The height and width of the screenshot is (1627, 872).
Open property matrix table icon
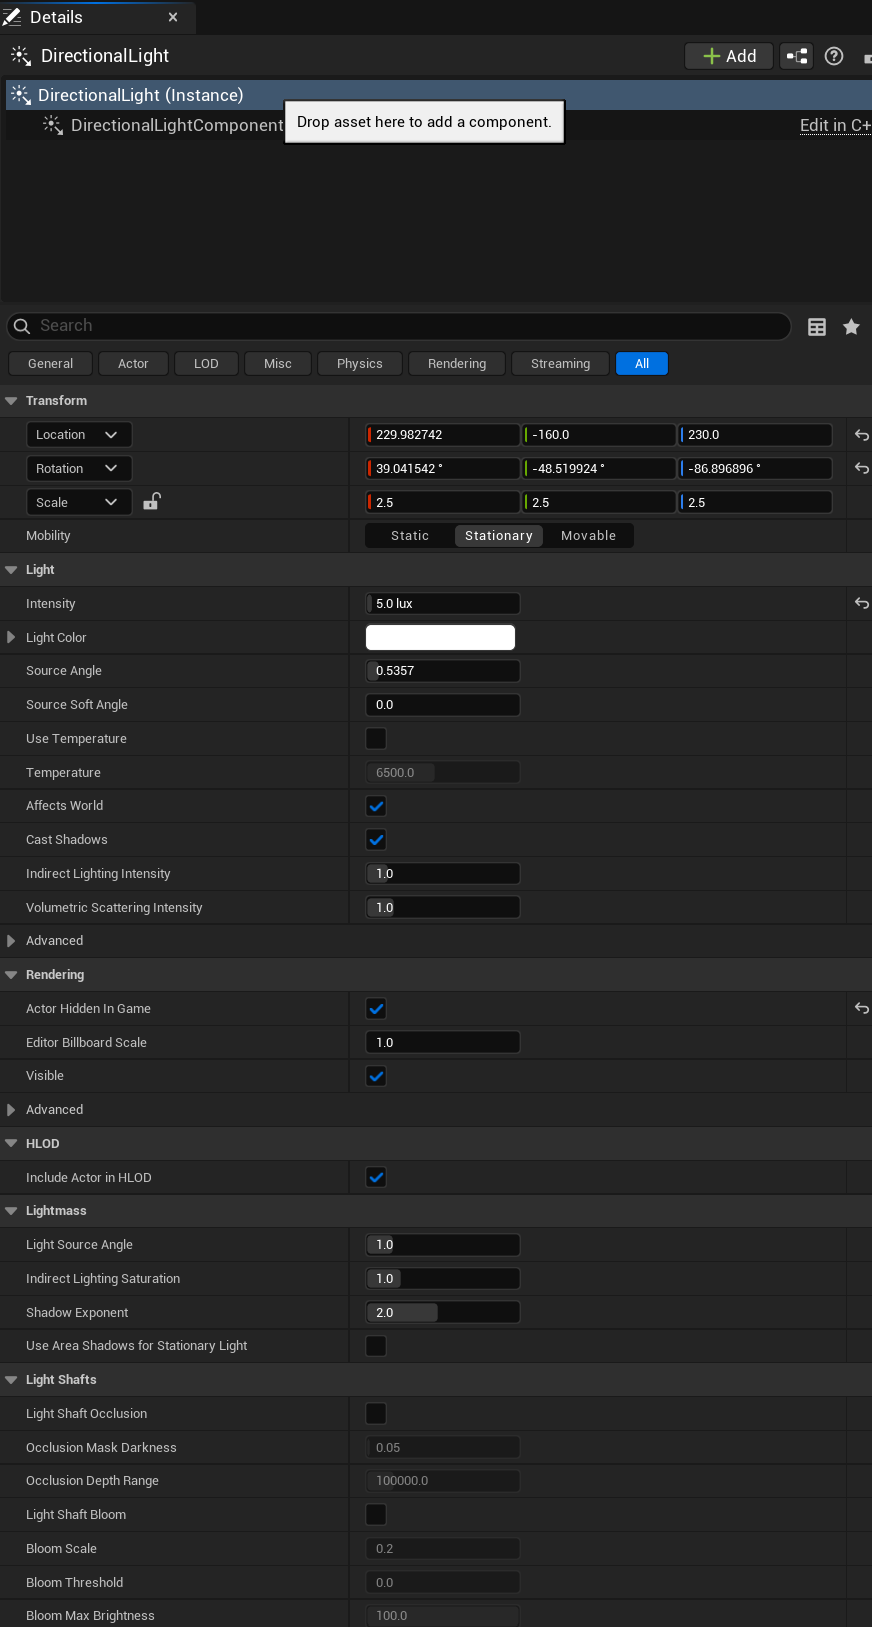coord(817,327)
